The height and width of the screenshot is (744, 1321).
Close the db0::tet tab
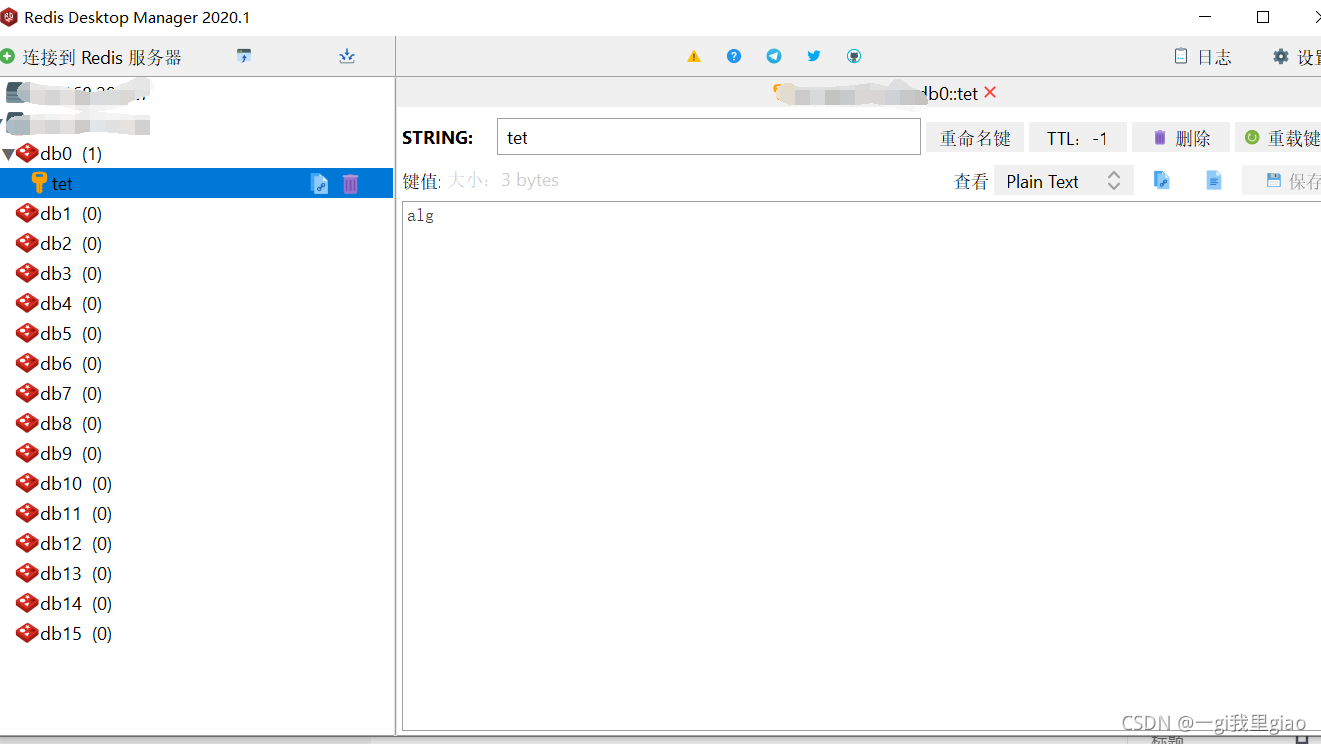[x=990, y=92]
